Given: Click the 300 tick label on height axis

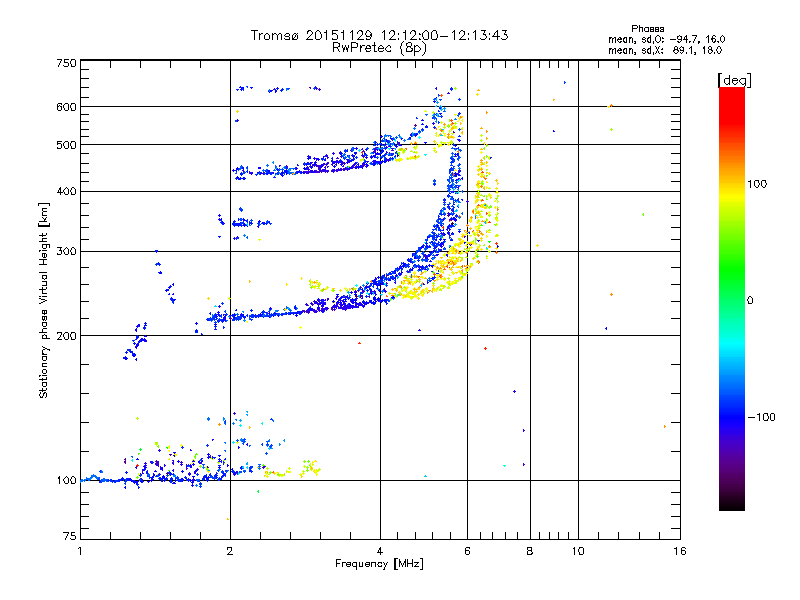Looking at the screenshot, I should pos(66,251).
